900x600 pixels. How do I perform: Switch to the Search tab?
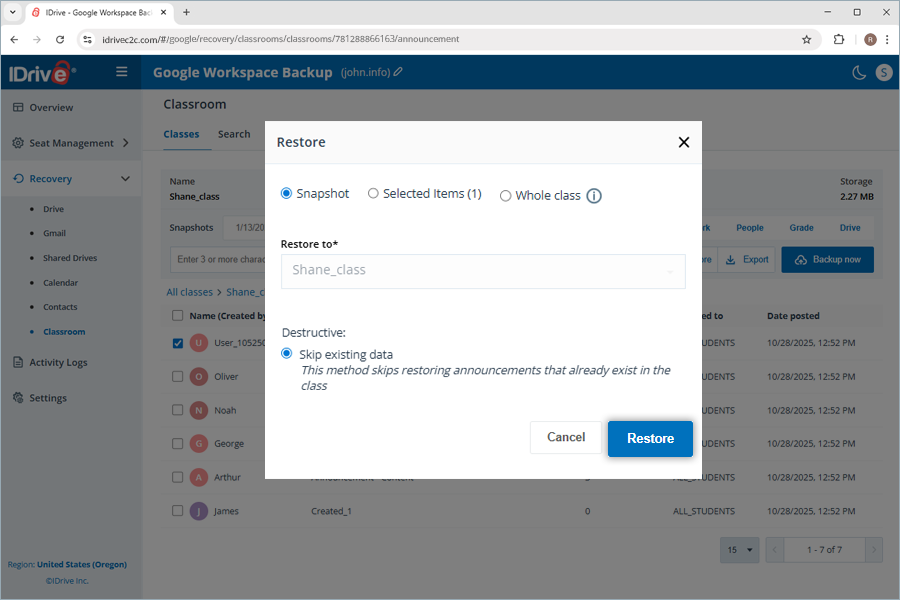point(234,134)
